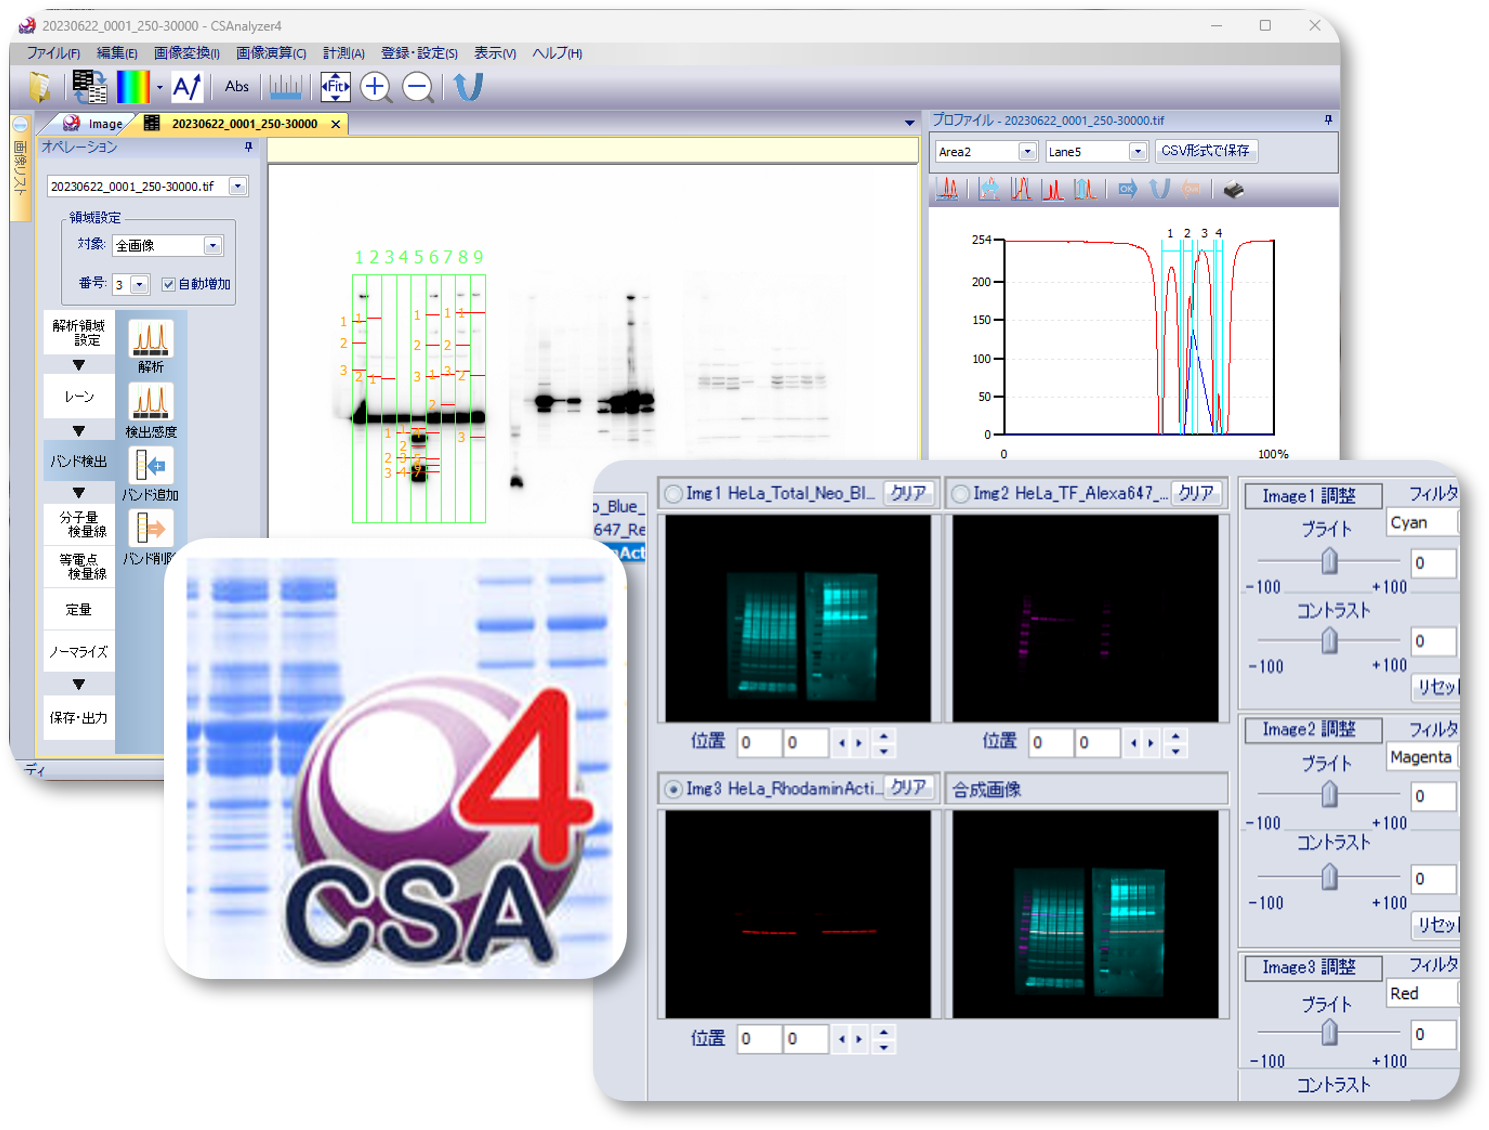This screenshot has width=1489, height=1130.
Task: Open the 画像変換(I) menu
Action: point(187,53)
